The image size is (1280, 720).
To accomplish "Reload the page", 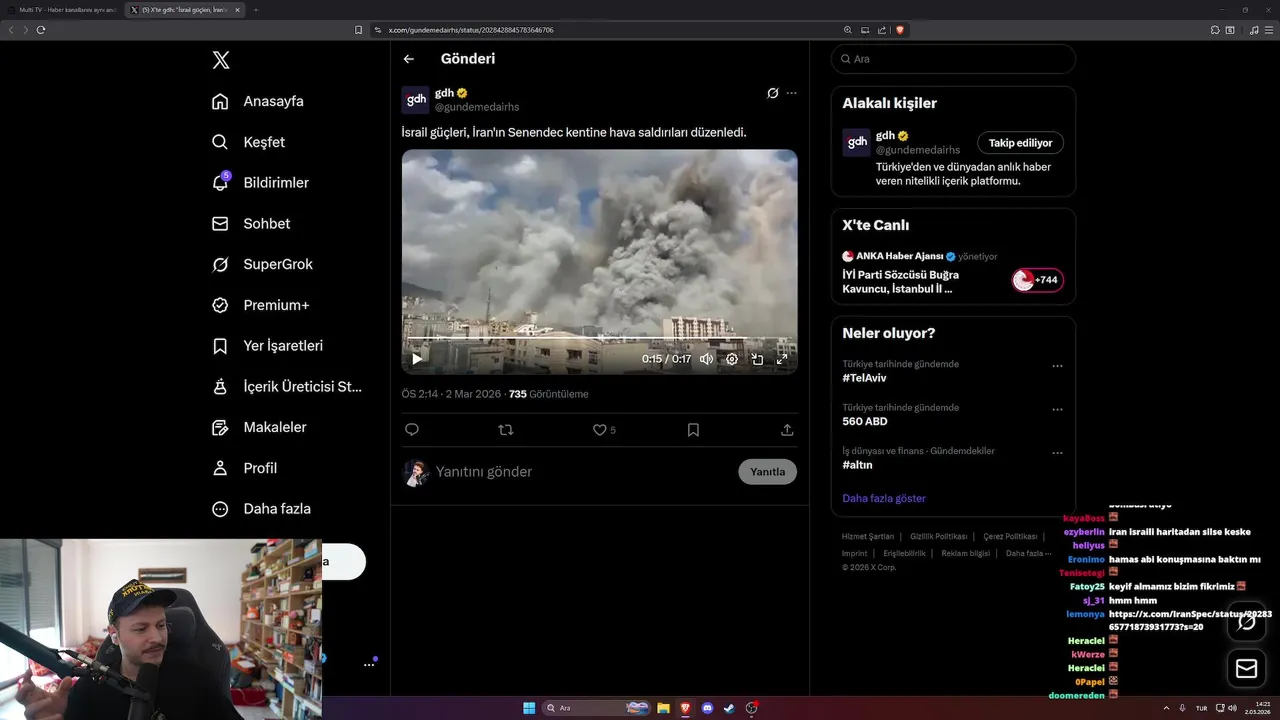I will pos(41,30).
